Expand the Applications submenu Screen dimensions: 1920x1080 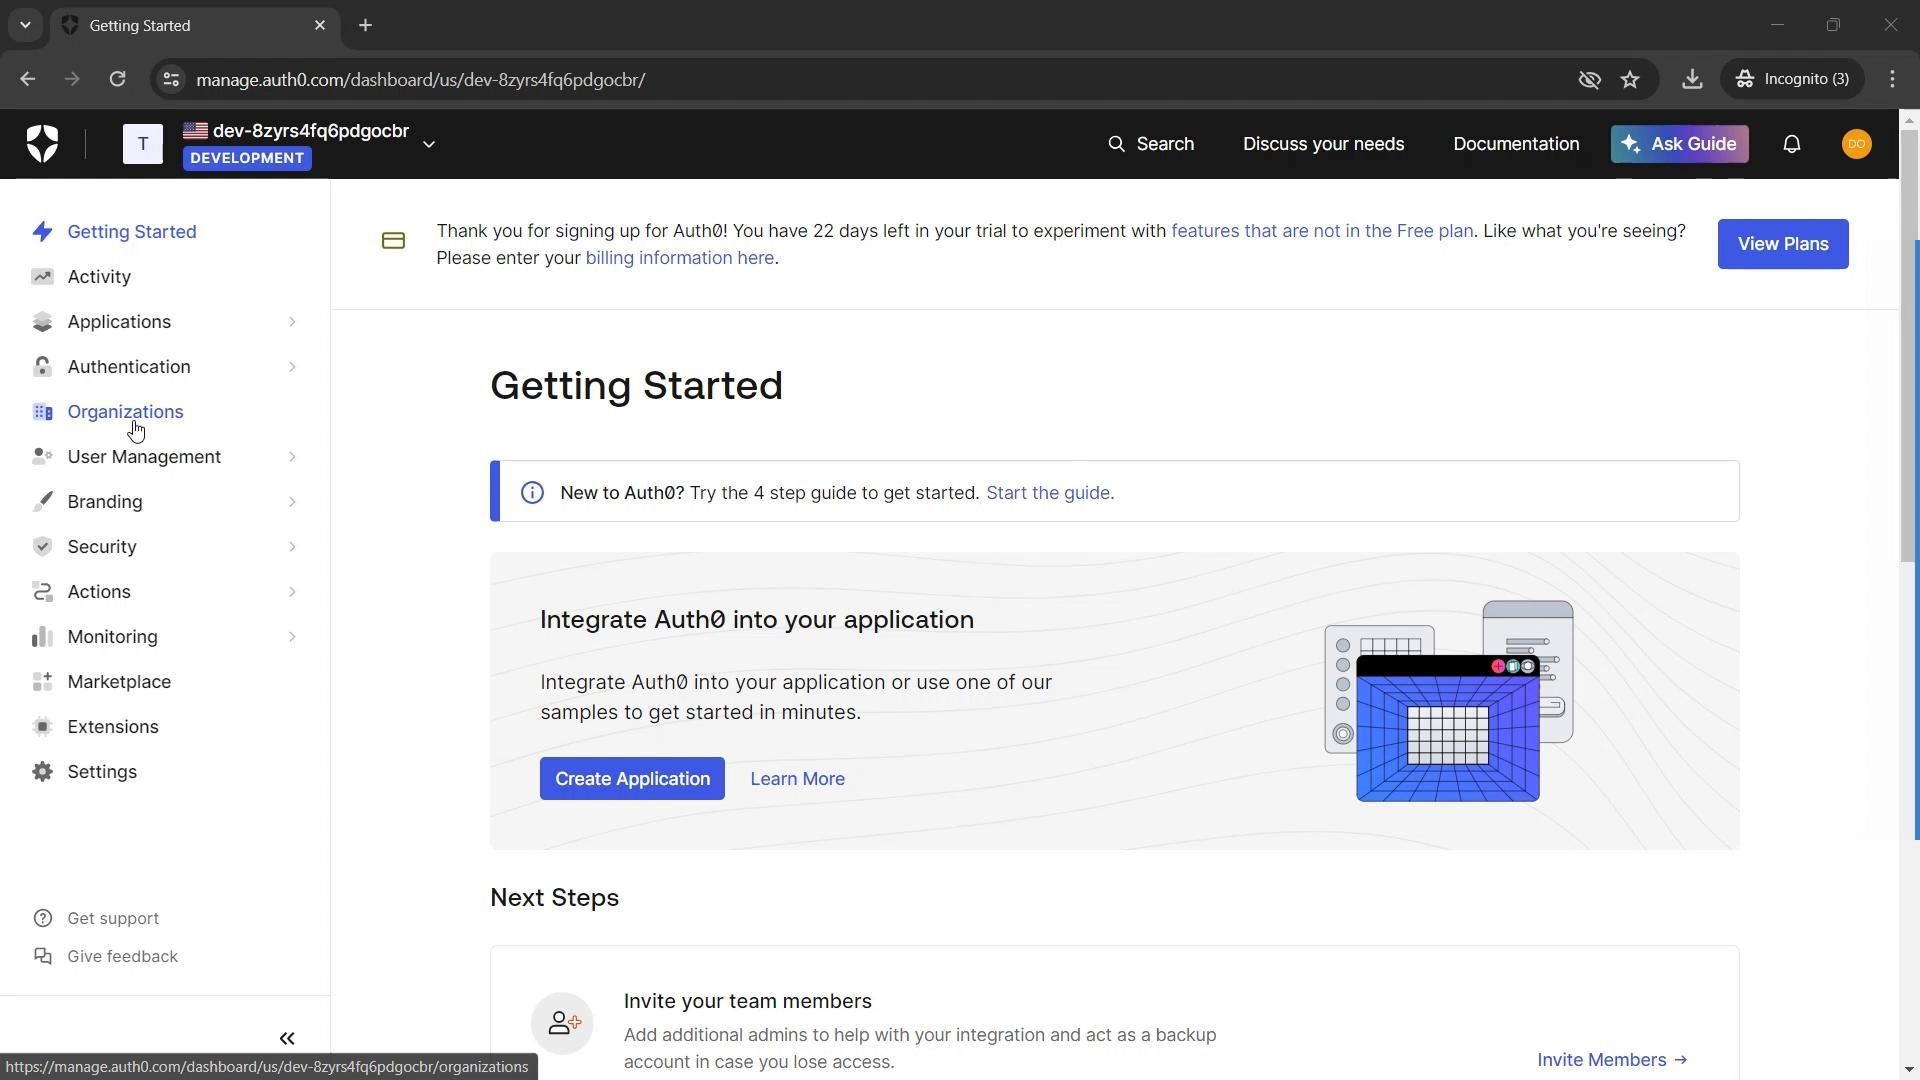(292, 322)
